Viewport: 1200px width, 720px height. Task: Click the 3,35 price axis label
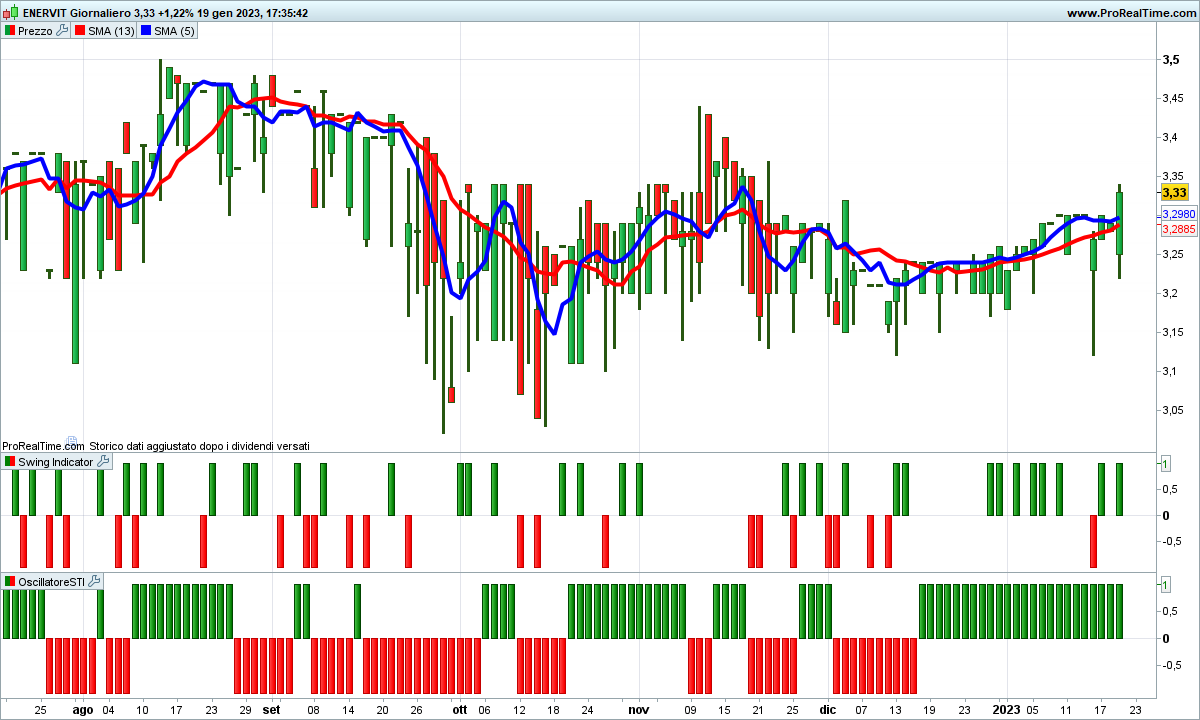point(1173,176)
